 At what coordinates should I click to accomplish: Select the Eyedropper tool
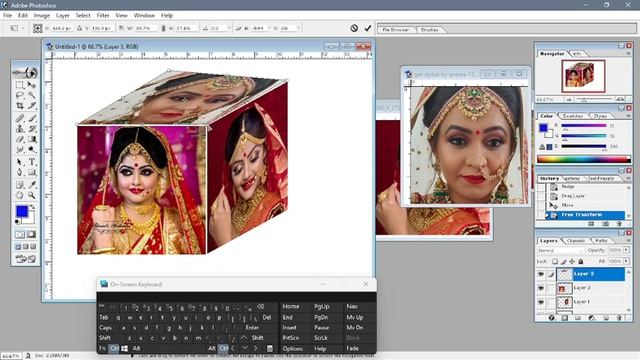point(31,185)
